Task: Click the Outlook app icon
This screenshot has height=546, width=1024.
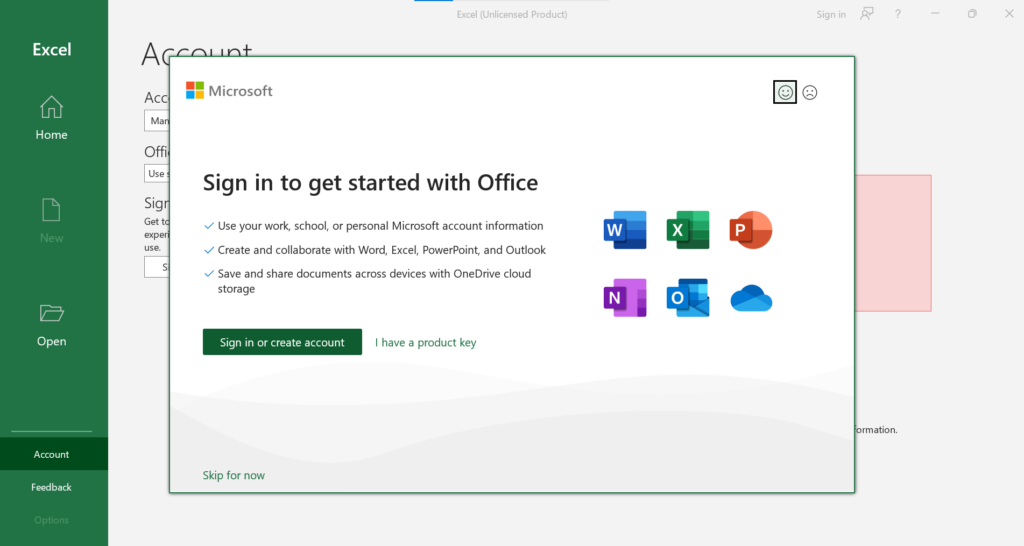Action: [688, 298]
